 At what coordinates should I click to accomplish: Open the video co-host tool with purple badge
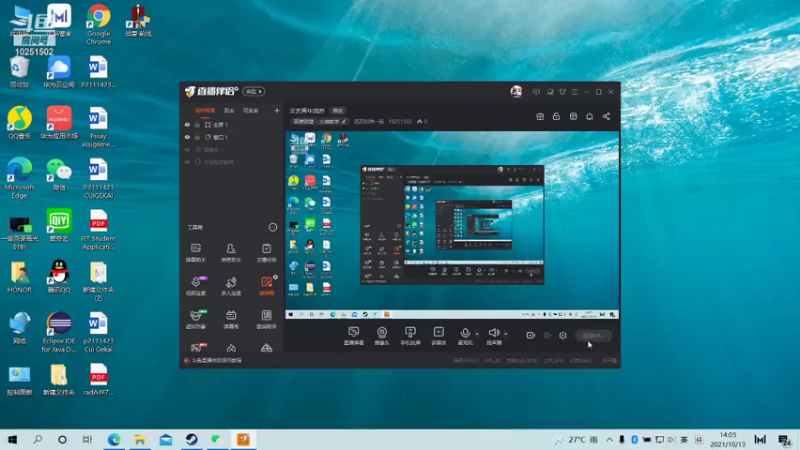point(195,286)
